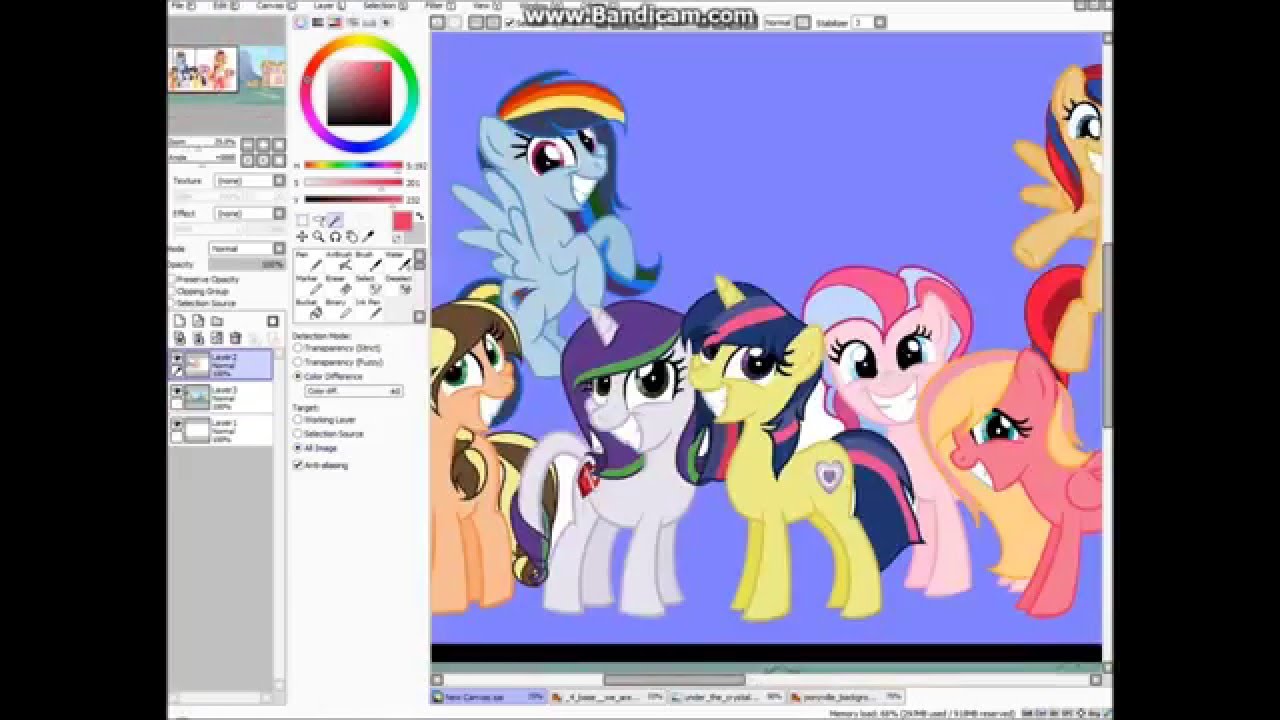Click the layer Opacity slider

(x=247, y=264)
